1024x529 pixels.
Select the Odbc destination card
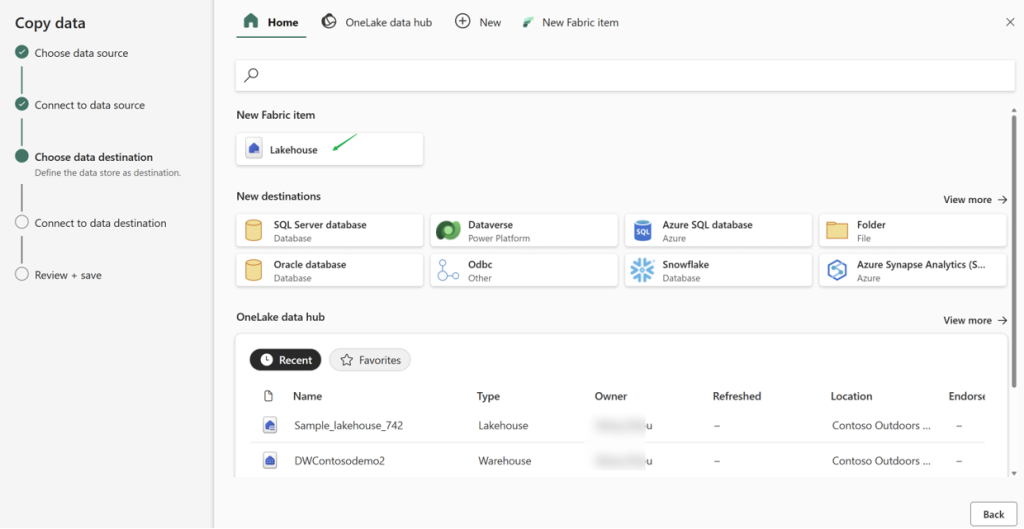[524, 270]
